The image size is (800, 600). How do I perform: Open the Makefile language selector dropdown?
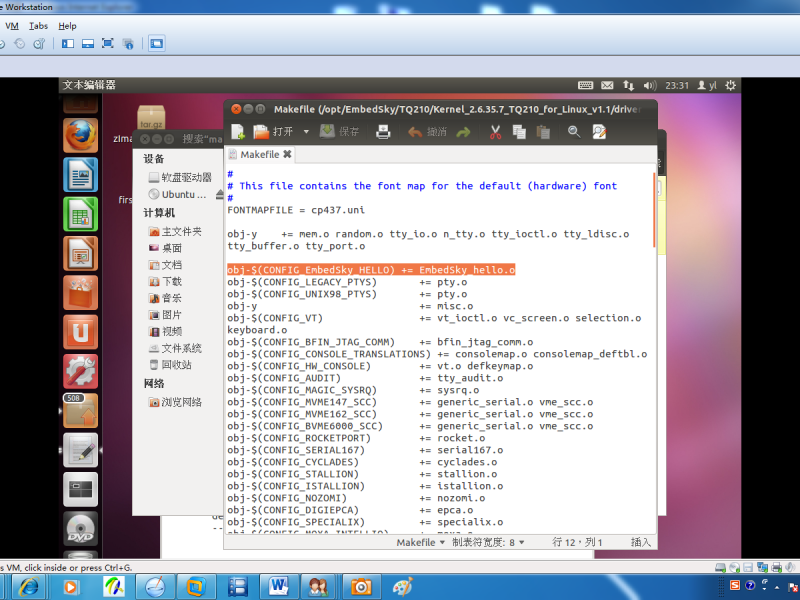coord(420,542)
